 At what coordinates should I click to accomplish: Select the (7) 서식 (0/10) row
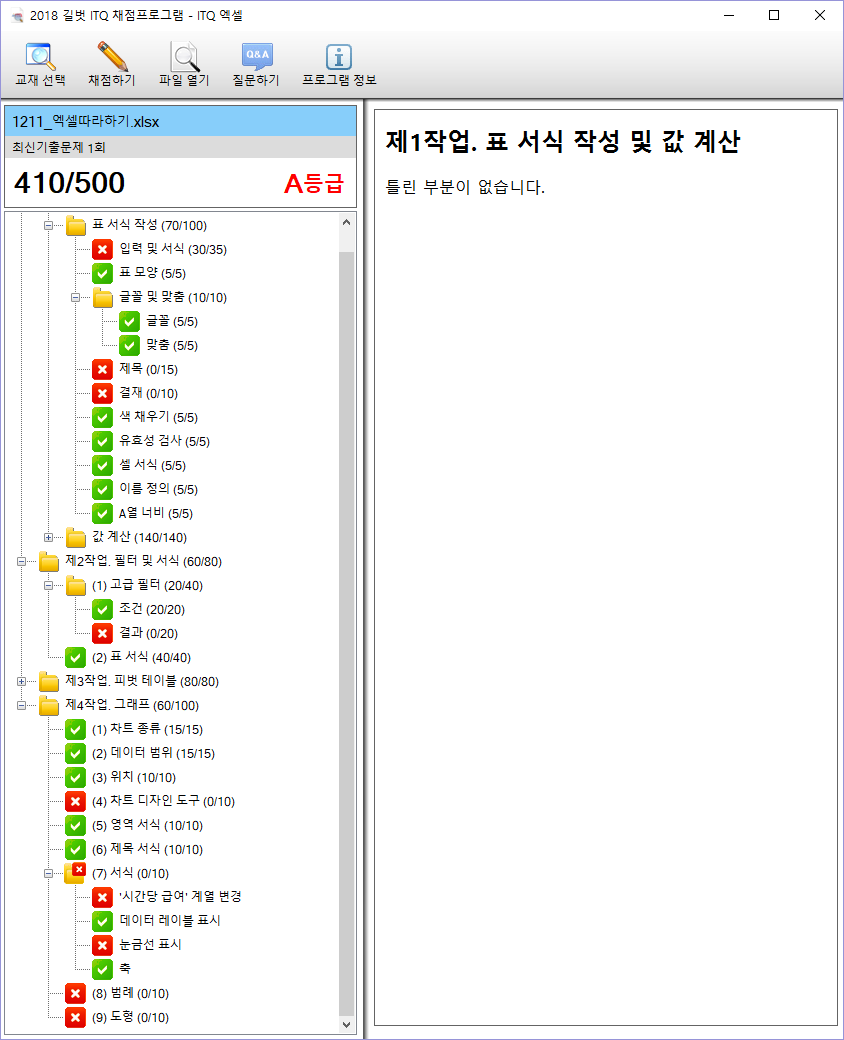(x=131, y=874)
